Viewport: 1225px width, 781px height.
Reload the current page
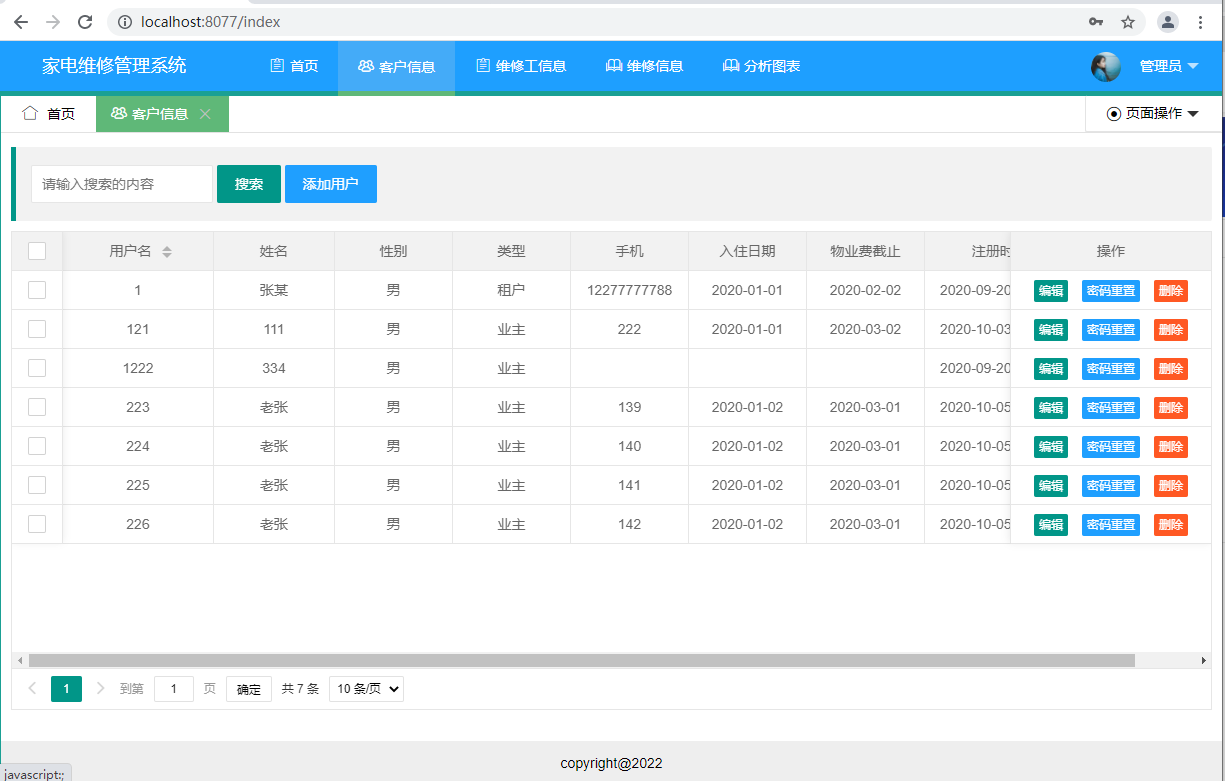(85, 22)
